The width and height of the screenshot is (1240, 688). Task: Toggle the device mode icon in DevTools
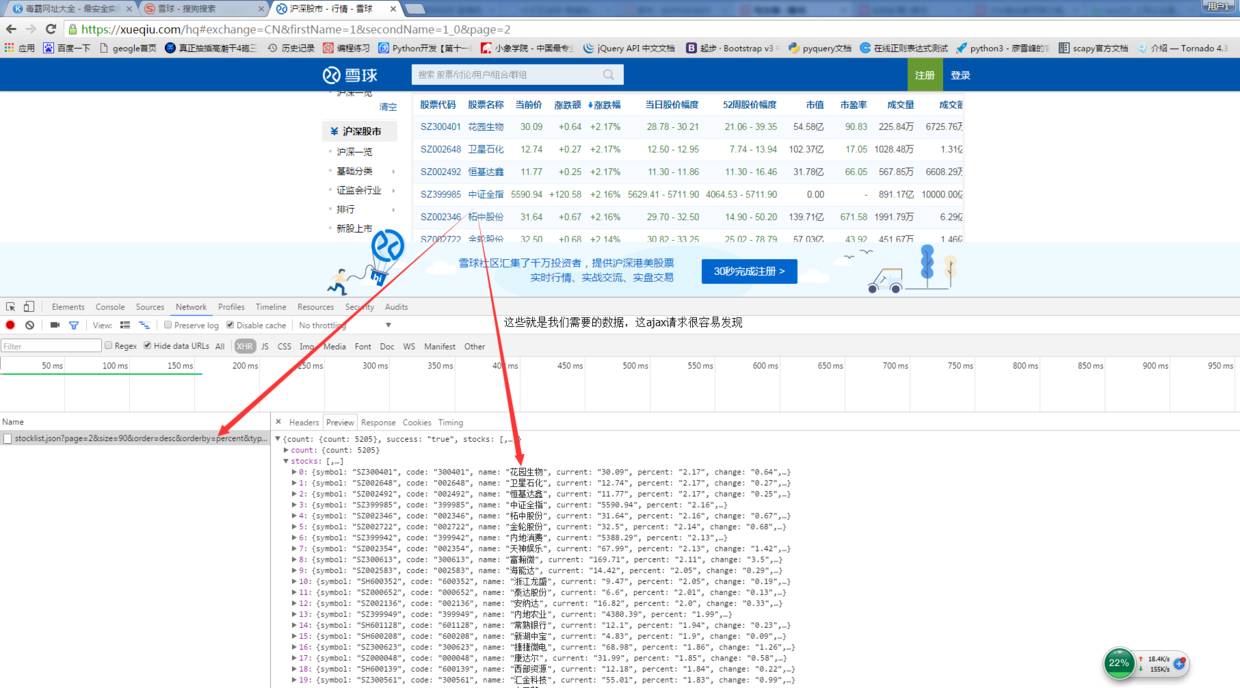click(x=29, y=307)
